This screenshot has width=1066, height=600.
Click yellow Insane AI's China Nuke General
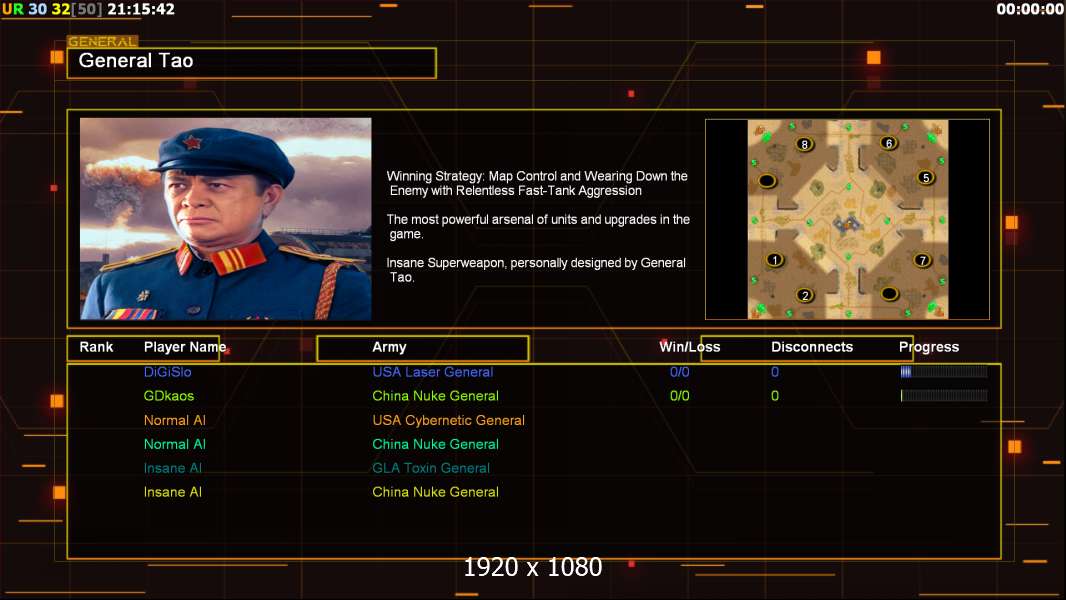(x=435, y=492)
